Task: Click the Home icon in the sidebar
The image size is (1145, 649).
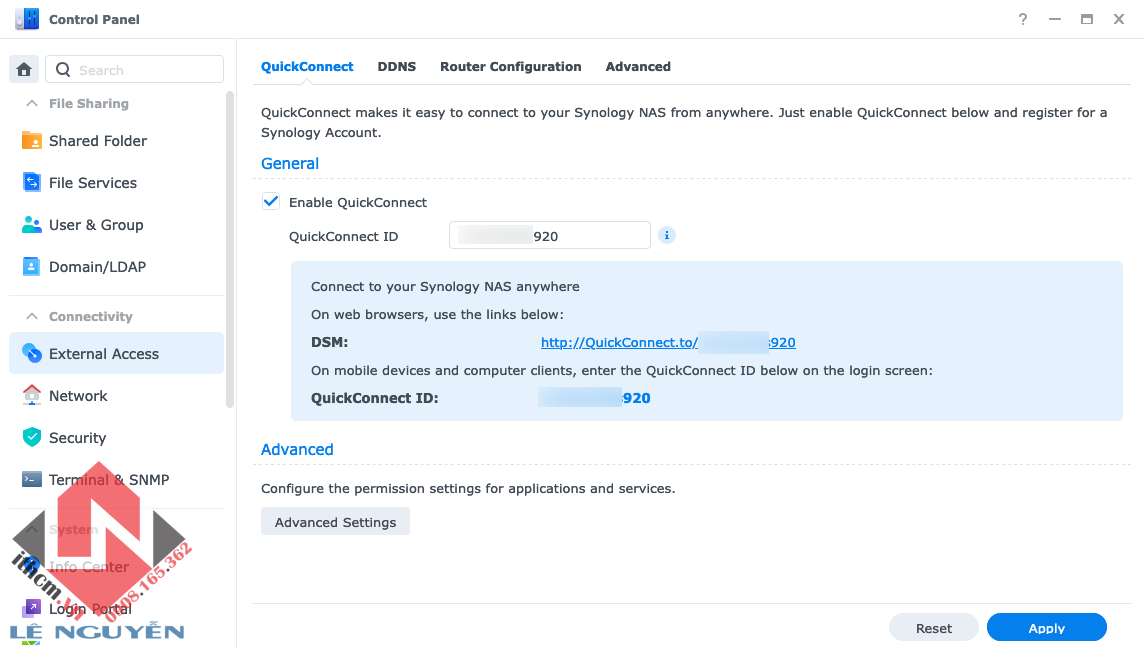Action: point(24,69)
